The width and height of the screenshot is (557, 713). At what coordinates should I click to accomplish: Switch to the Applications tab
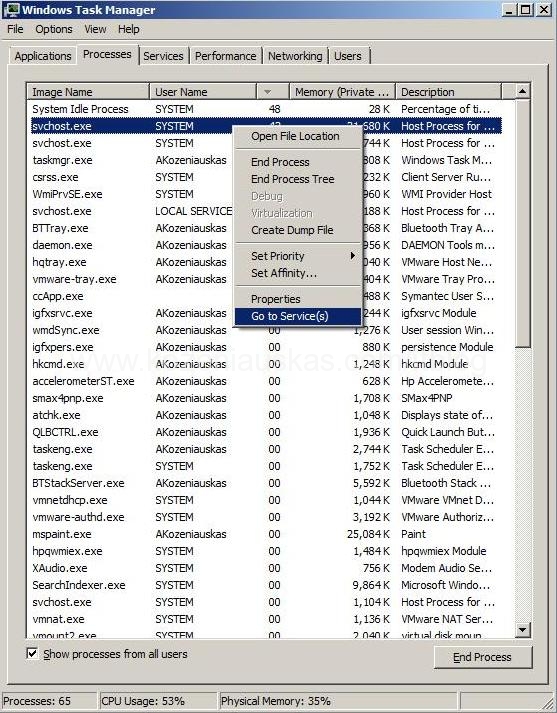coord(43,56)
